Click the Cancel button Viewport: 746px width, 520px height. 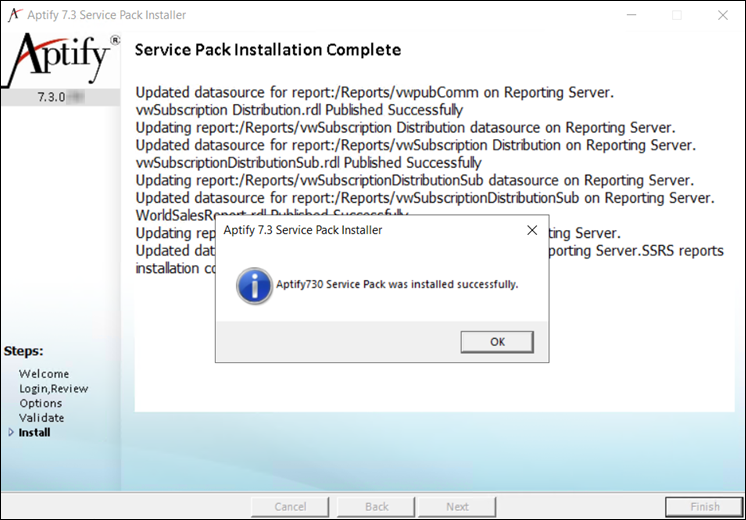(290, 507)
